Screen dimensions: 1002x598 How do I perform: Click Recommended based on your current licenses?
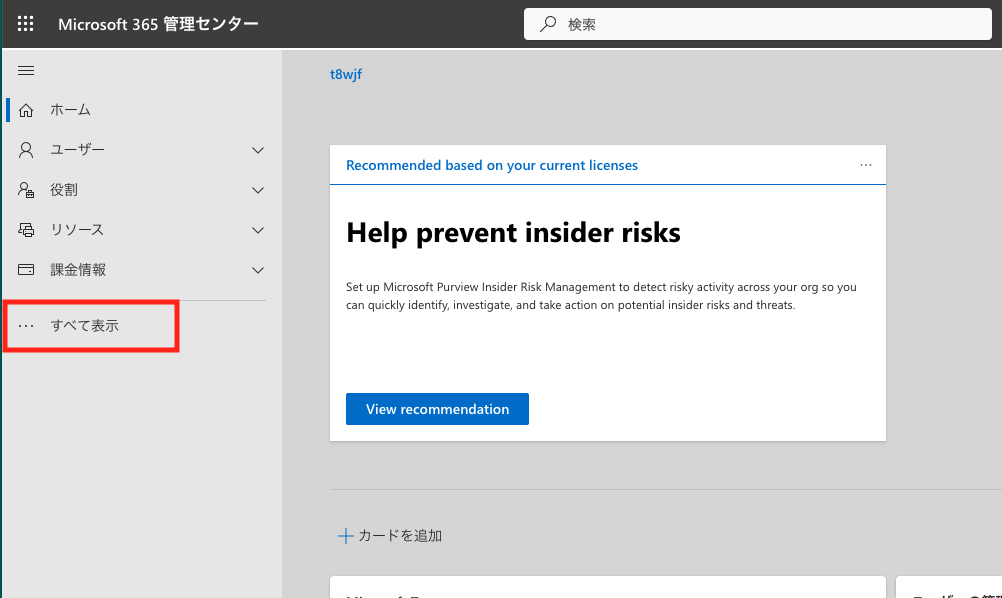[491, 165]
